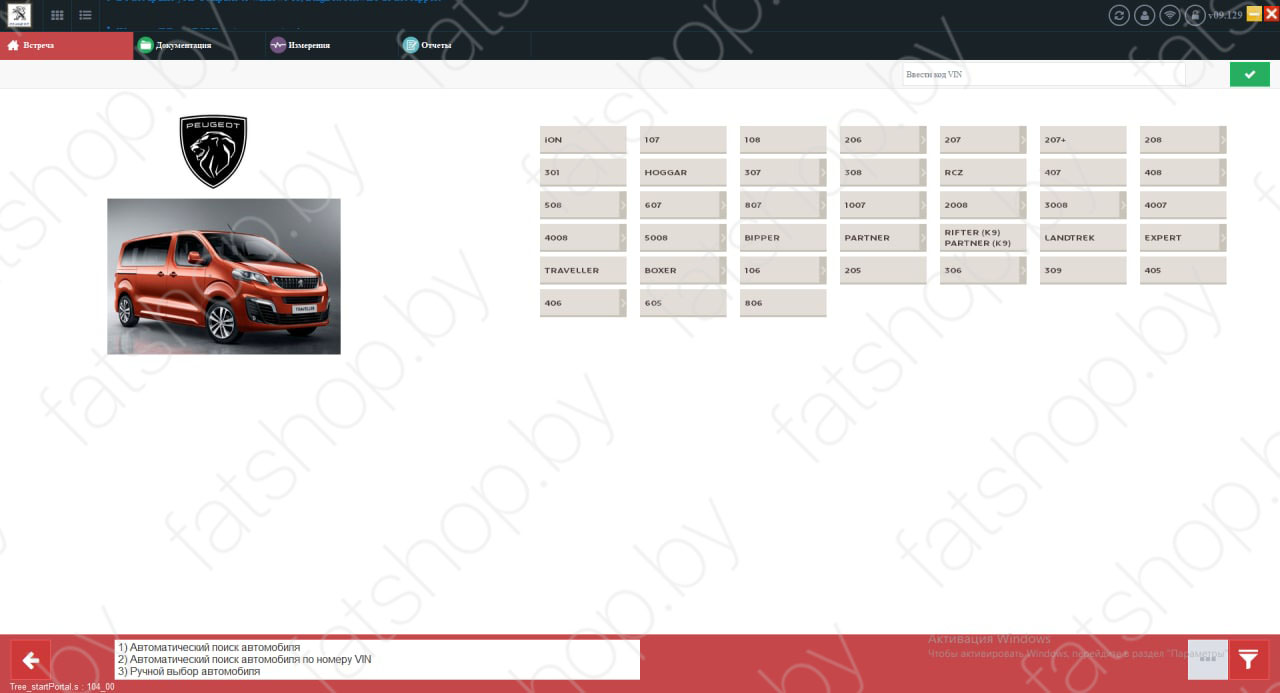Select the 5008 model
This screenshot has height=693, width=1280.
tap(683, 238)
